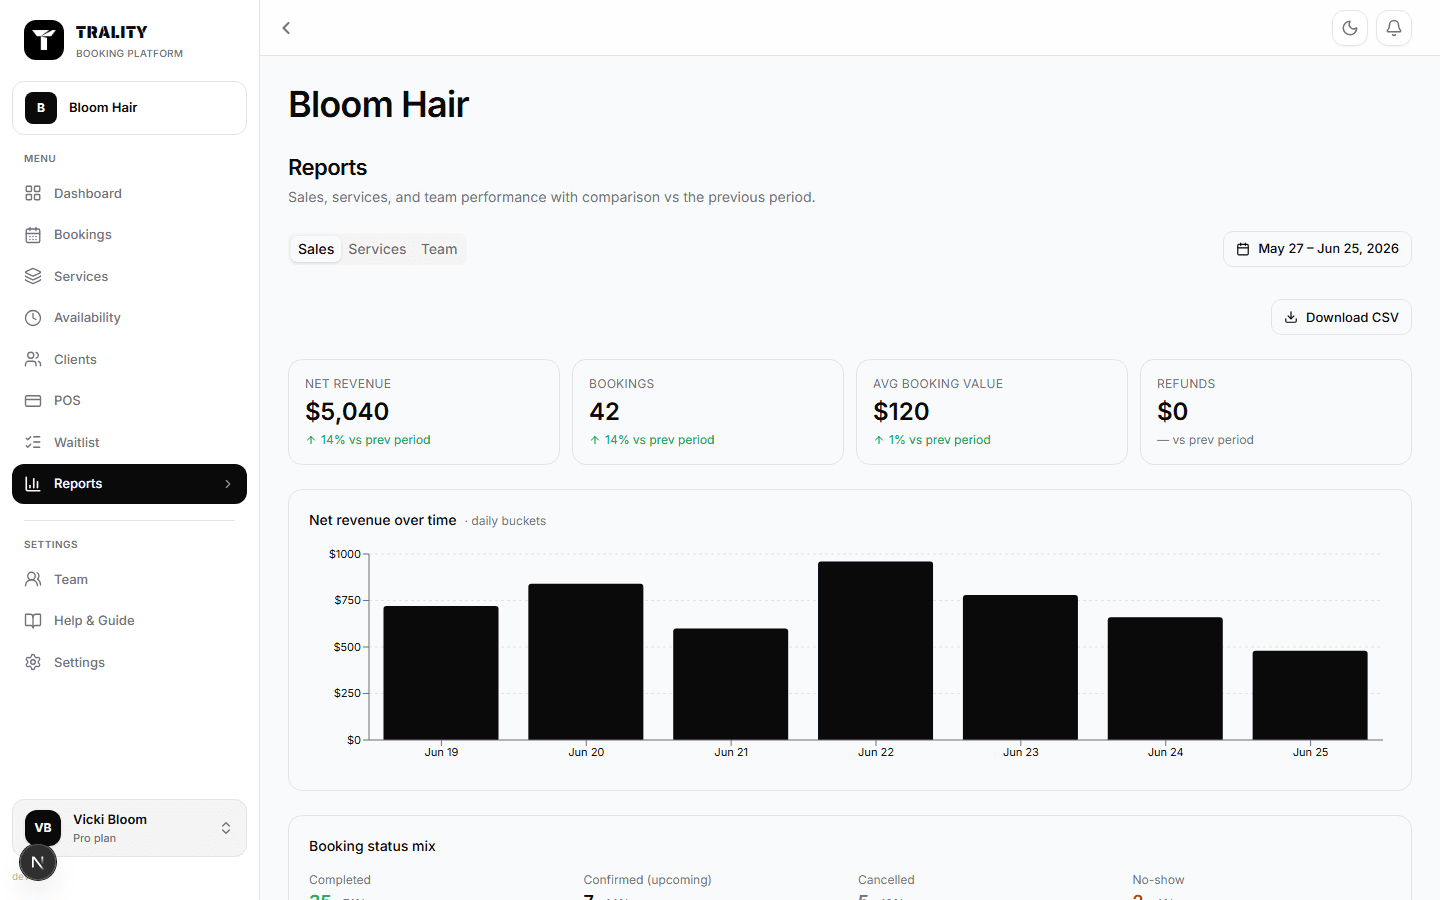Click the Avg Booking Value $120

pos(901,412)
